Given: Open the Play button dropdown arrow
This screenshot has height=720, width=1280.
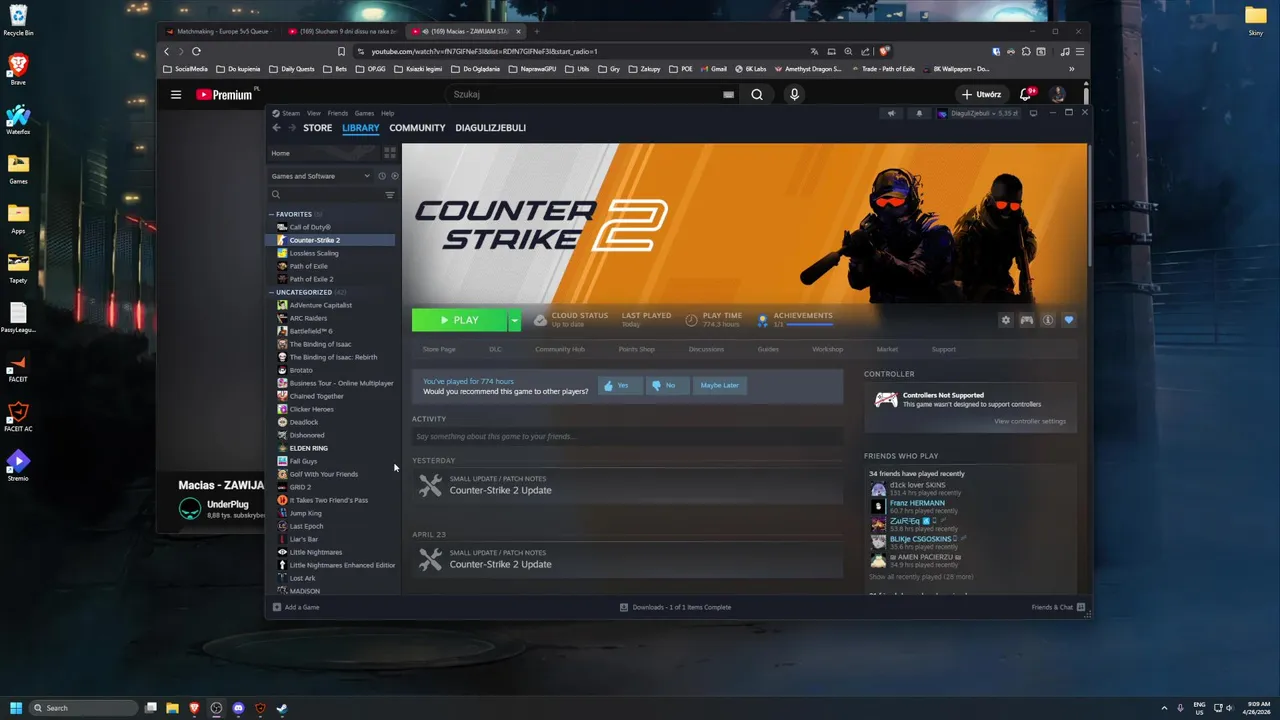Looking at the screenshot, I should point(514,320).
